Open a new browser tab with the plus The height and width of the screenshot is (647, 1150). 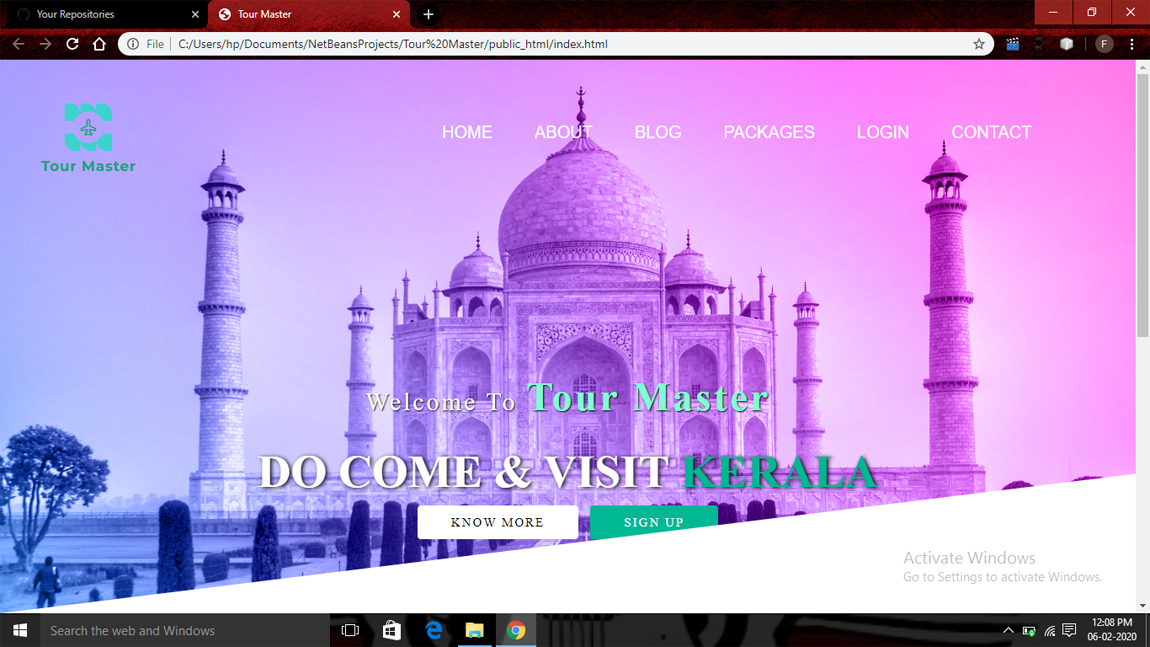click(428, 14)
